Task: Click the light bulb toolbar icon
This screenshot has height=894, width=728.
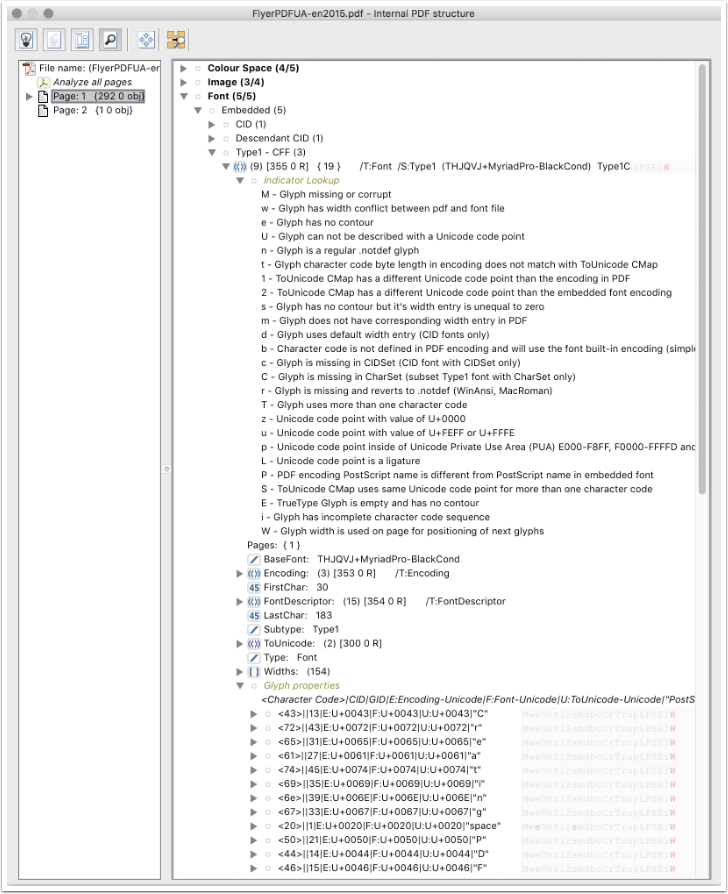Action: click(26, 39)
